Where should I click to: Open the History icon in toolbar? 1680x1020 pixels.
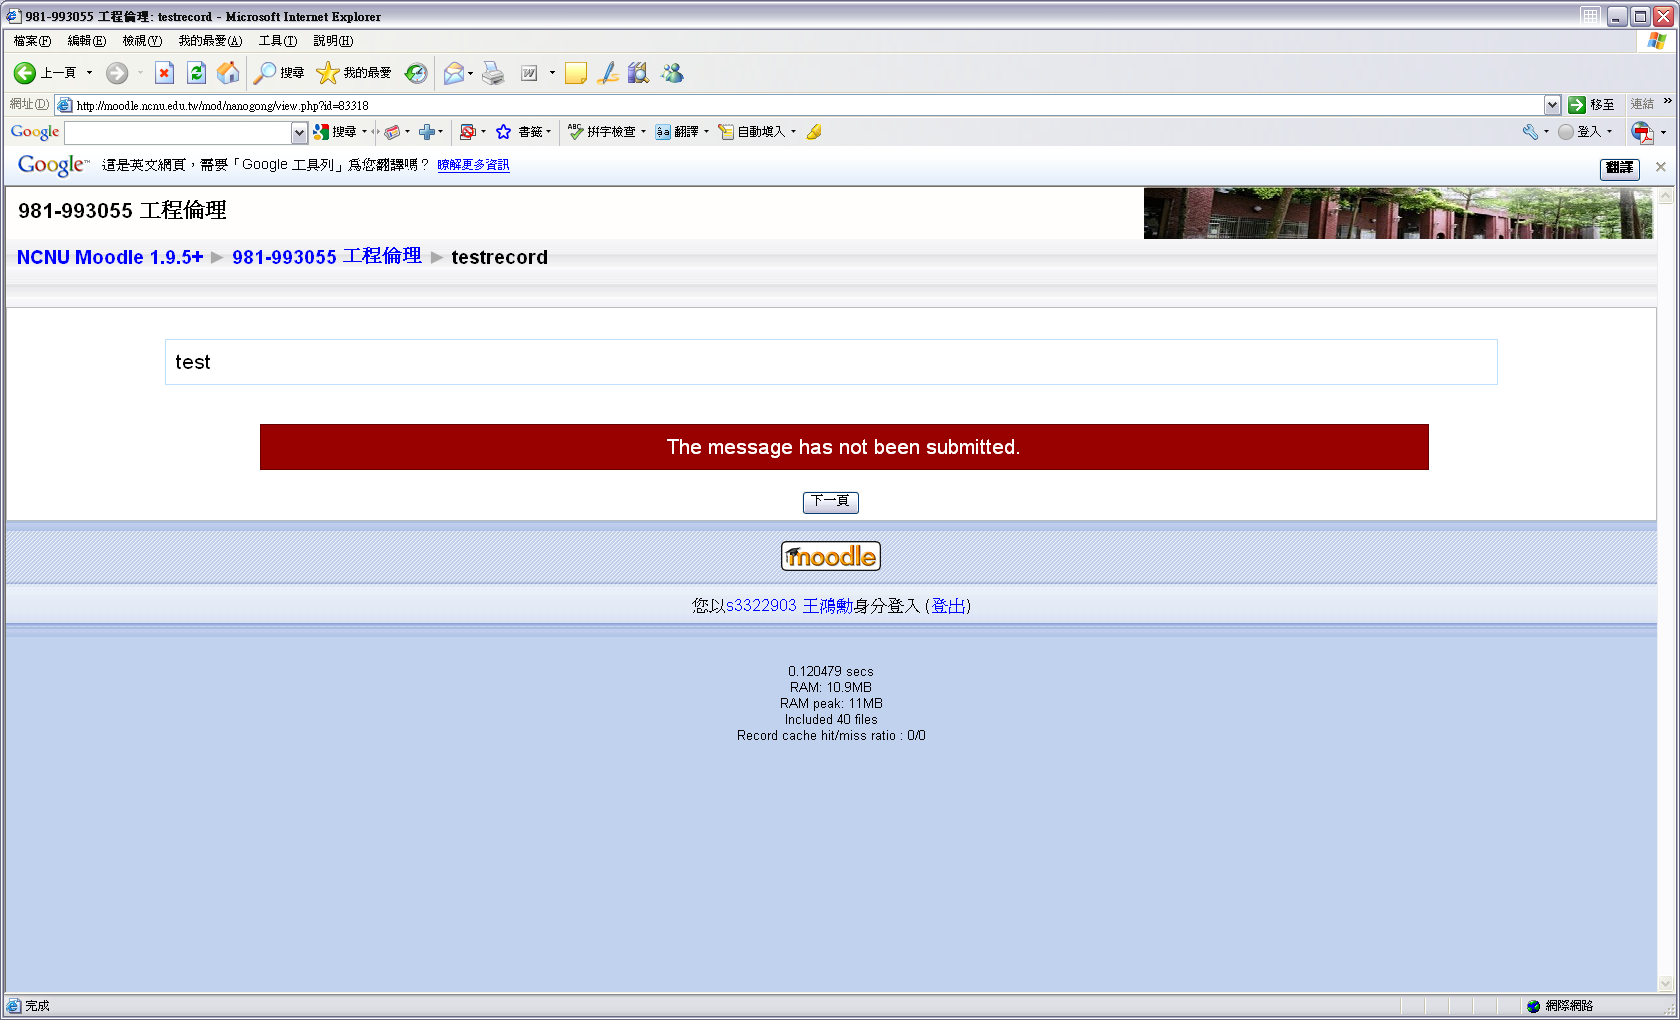point(416,73)
